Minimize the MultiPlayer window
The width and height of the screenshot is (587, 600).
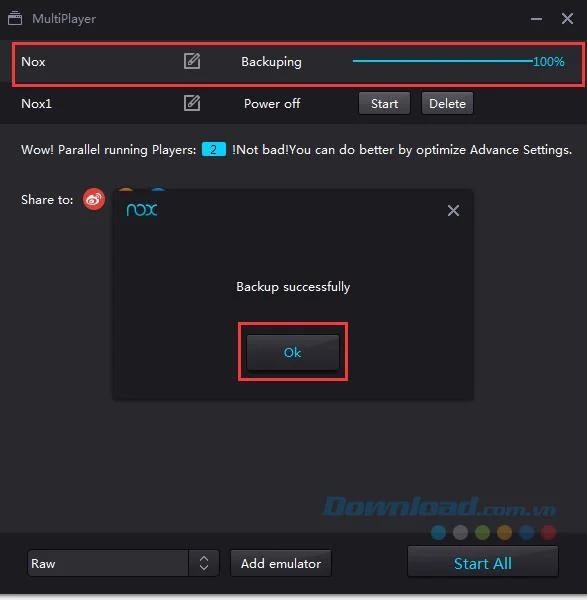coord(536,19)
